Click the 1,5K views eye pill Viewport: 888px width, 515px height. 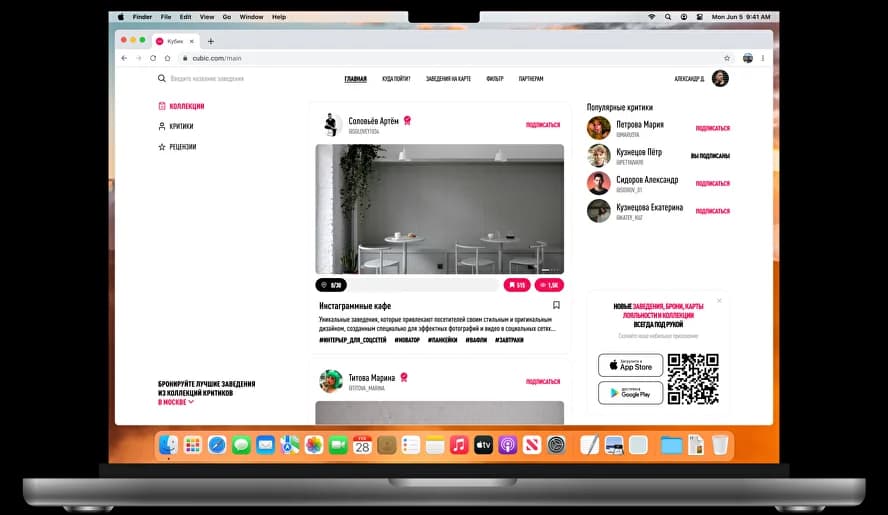coord(549,285)
